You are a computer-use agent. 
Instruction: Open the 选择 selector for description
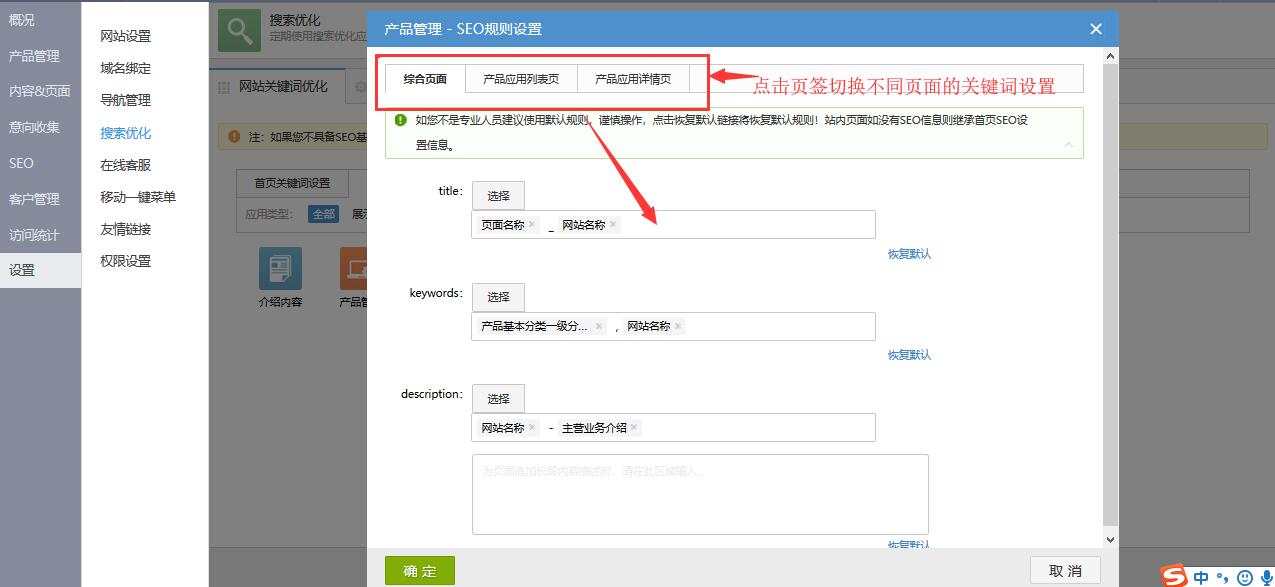(x=498, y=399)
